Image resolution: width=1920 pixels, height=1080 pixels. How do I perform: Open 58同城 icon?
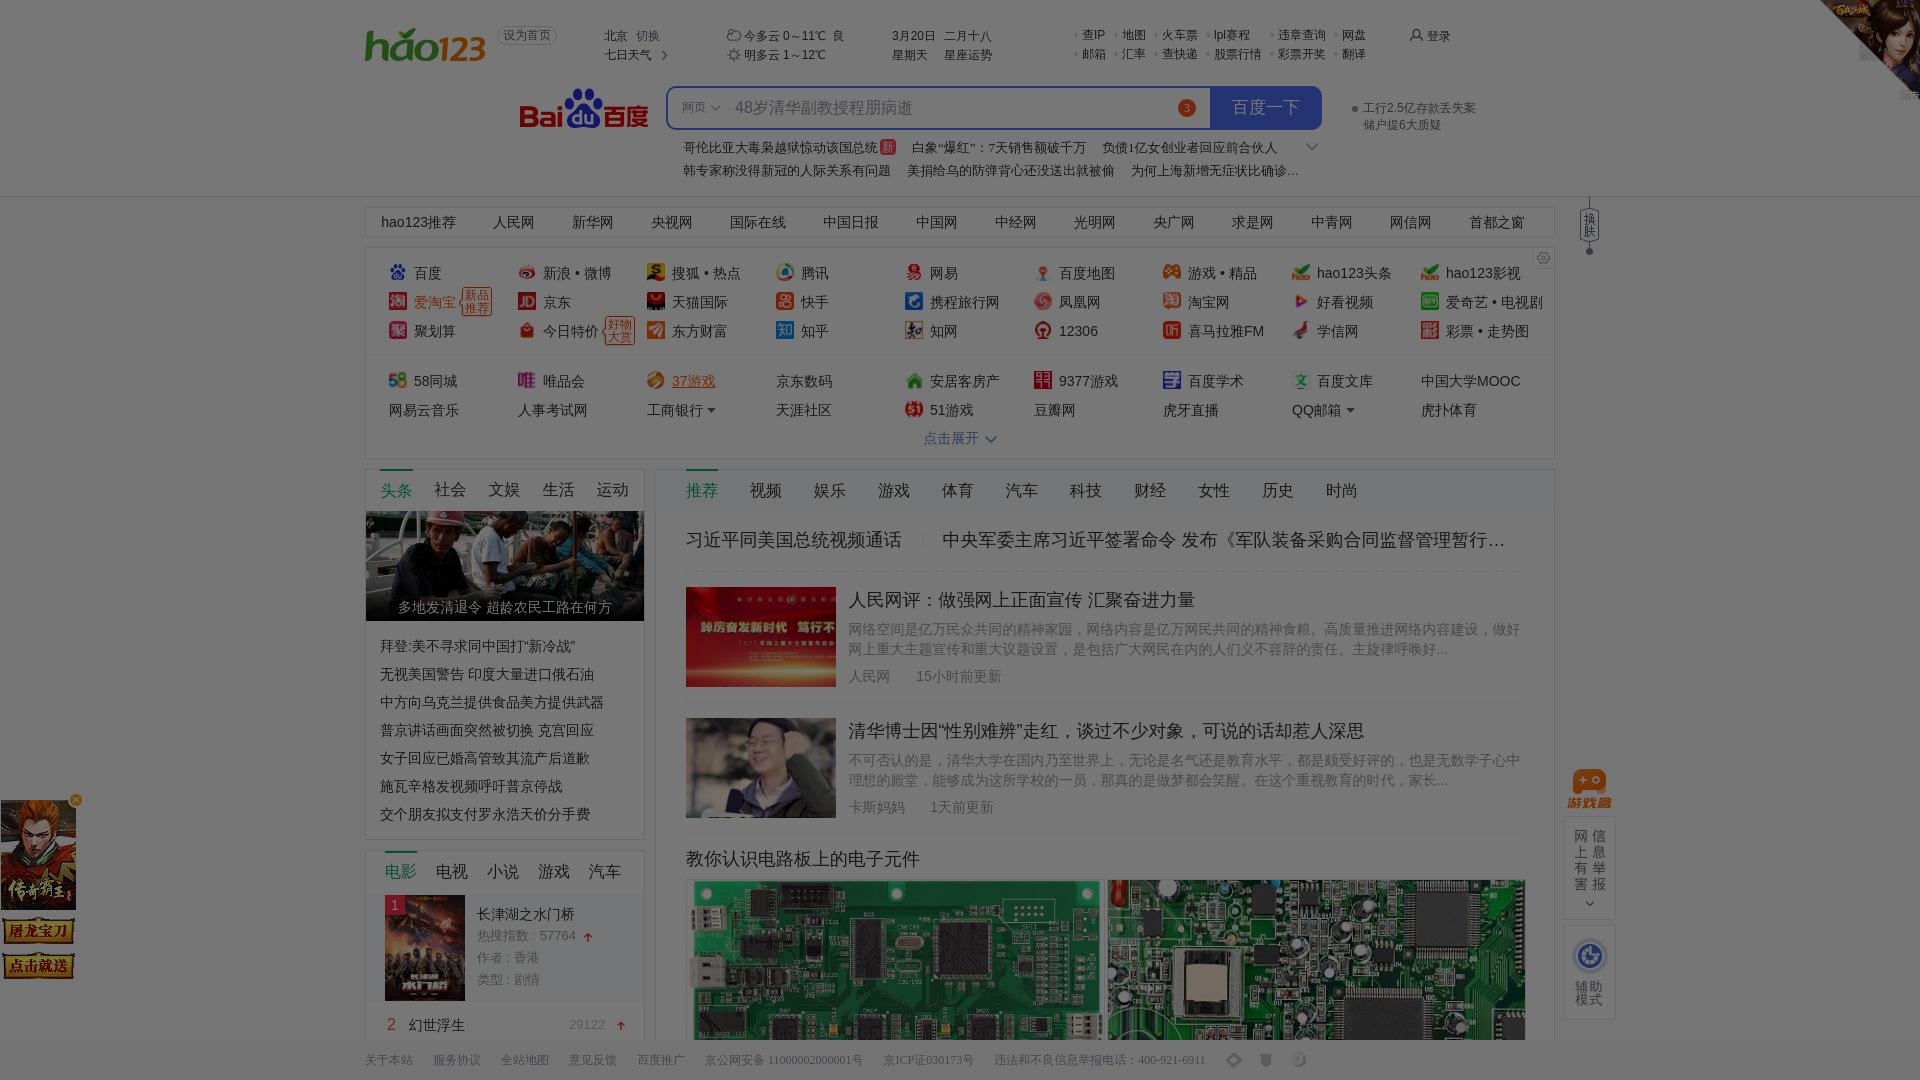pyautogui.click(x=398, y=380)
